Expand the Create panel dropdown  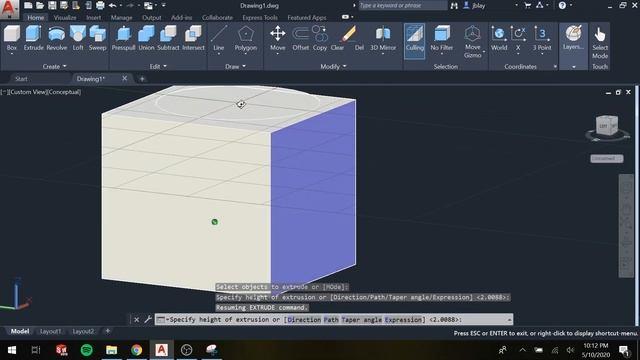pyautogui.click(x=54, y=67)
